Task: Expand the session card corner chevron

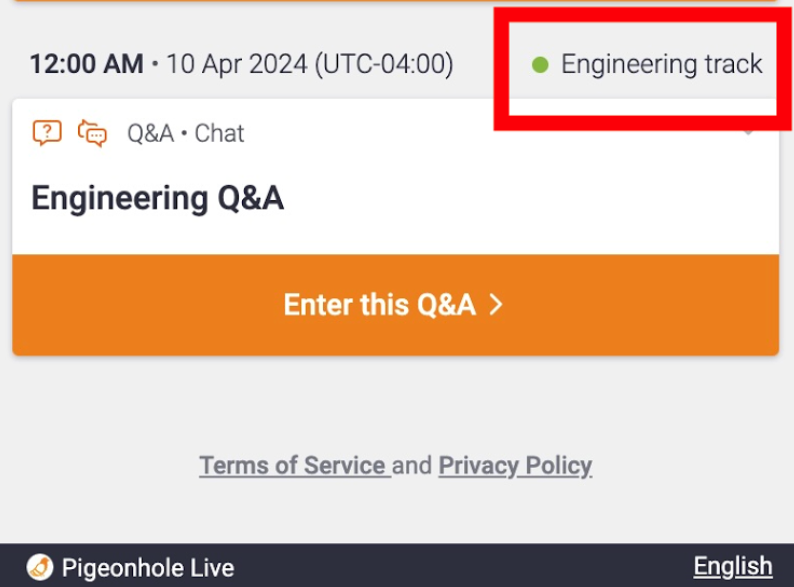Action: (748, 133)
